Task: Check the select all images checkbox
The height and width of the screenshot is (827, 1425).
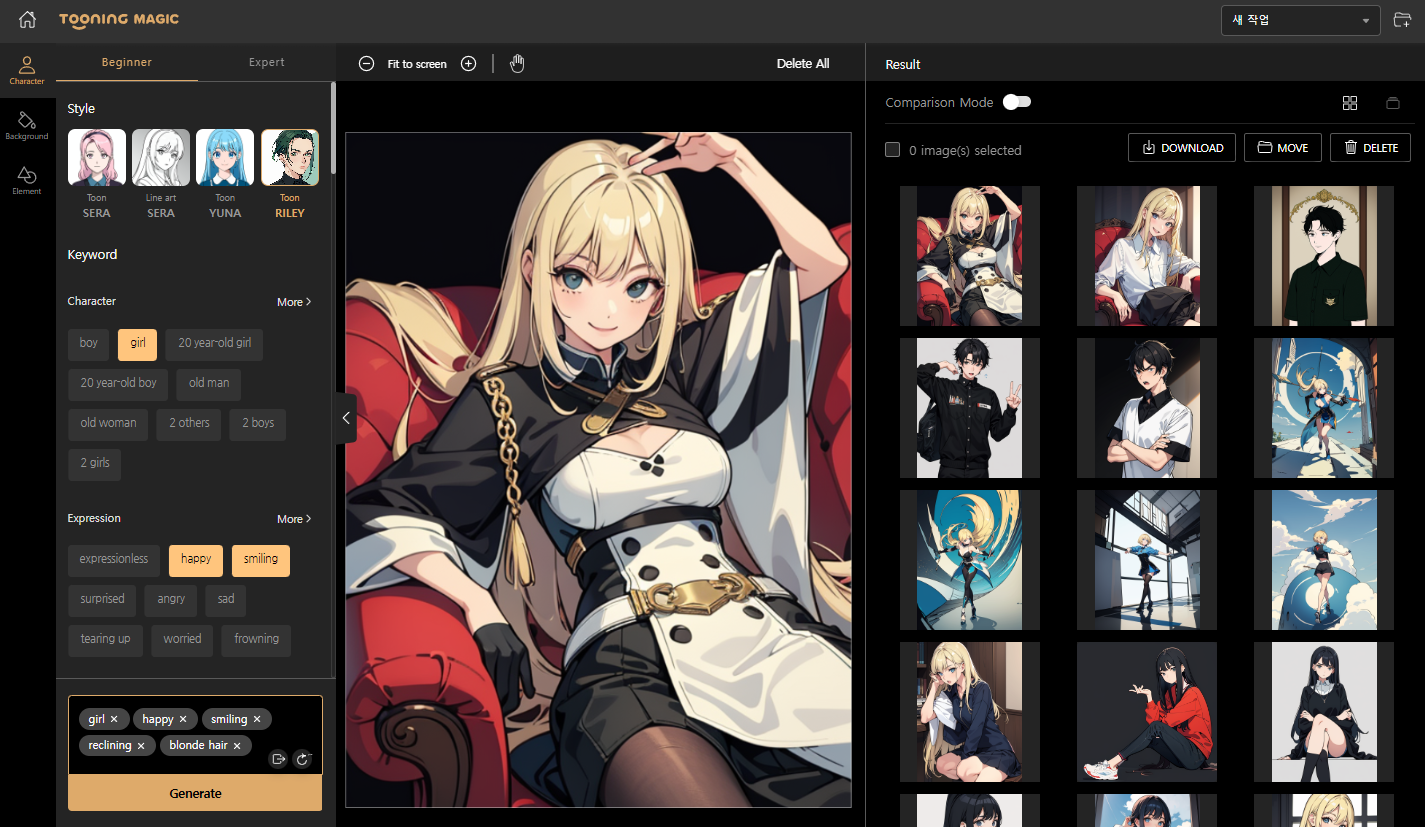Action: [892, 150]
